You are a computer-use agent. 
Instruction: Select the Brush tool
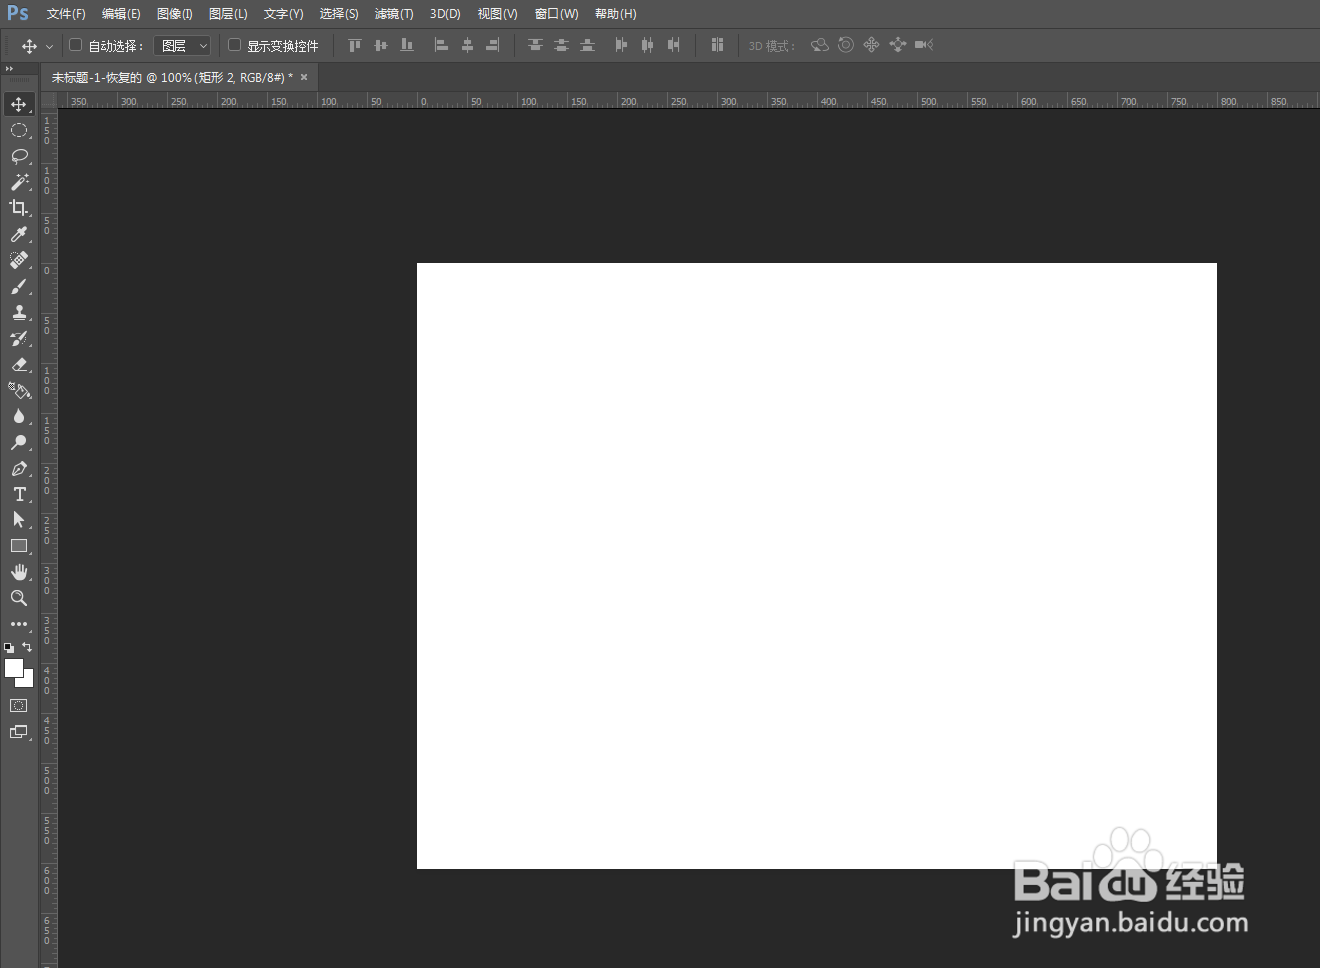click(19, 286)
